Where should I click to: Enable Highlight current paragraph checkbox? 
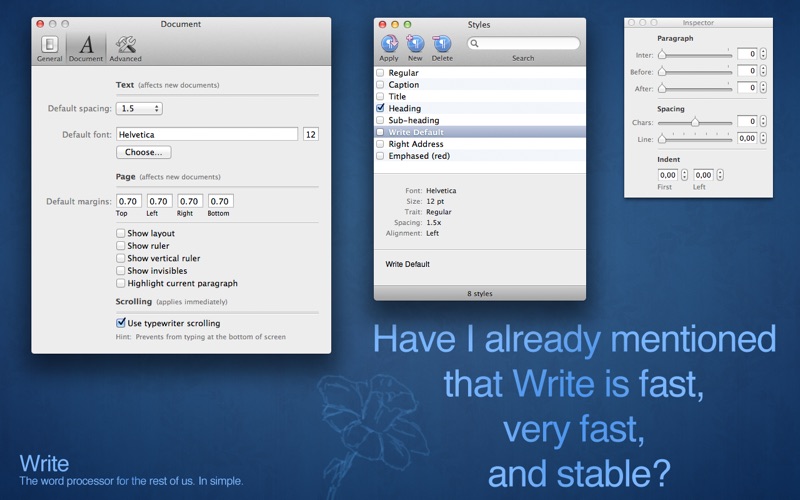pyautogui.click(x=120, y=283)
